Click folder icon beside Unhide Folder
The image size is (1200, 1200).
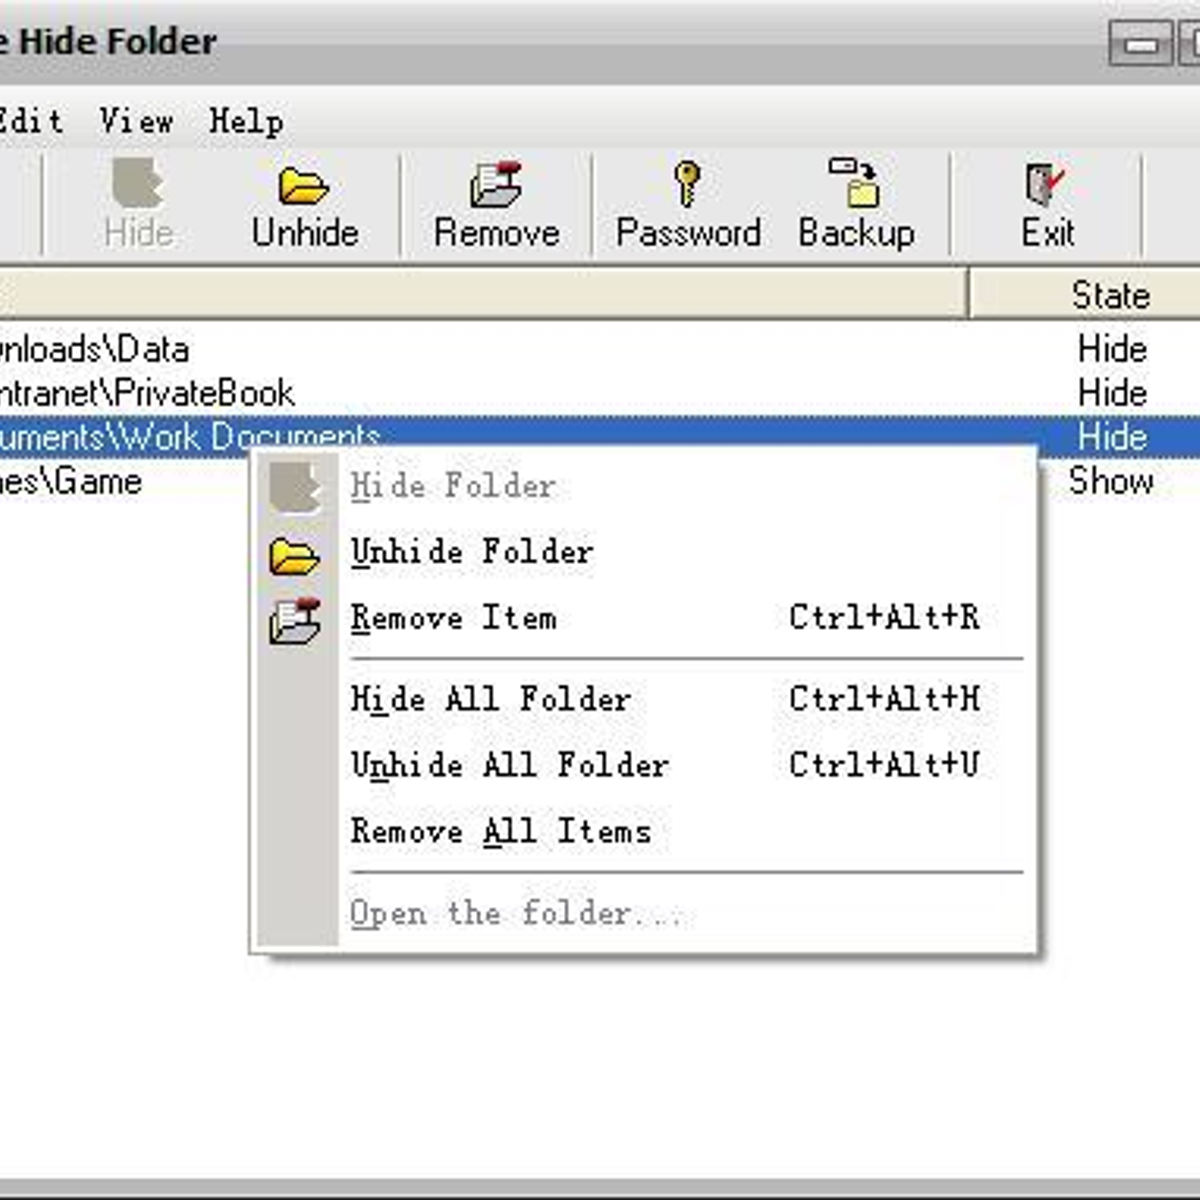pos(294,555)
